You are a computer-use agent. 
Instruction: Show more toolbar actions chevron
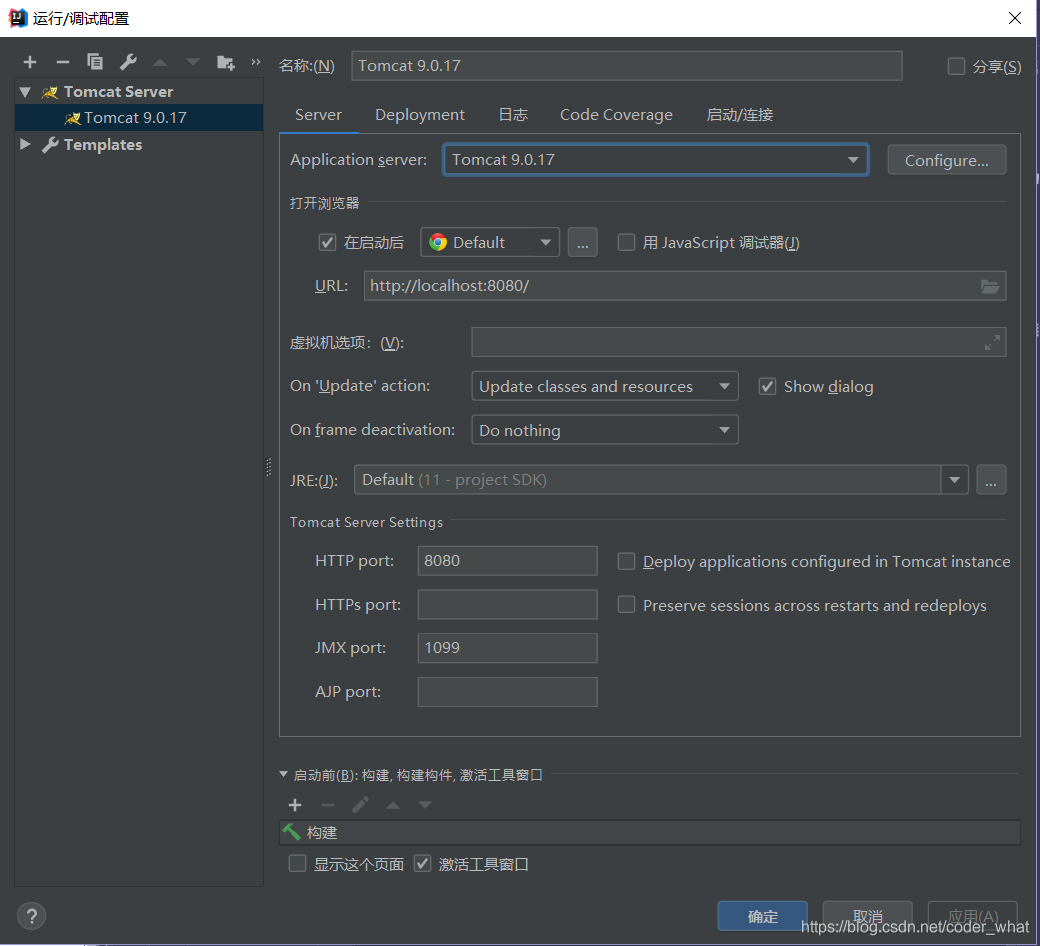click(x=255, y=62)
